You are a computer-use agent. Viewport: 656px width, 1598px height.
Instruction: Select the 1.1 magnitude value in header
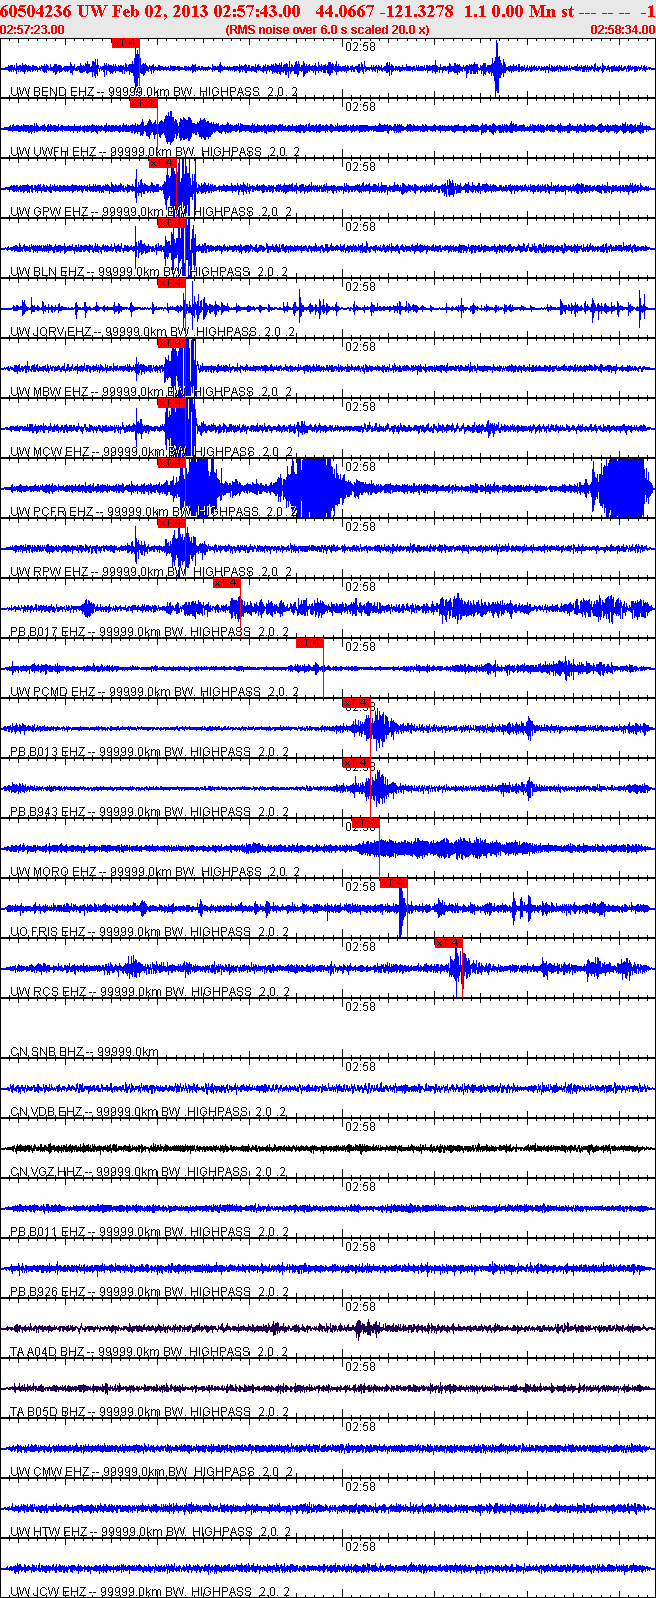pos(473,11)
